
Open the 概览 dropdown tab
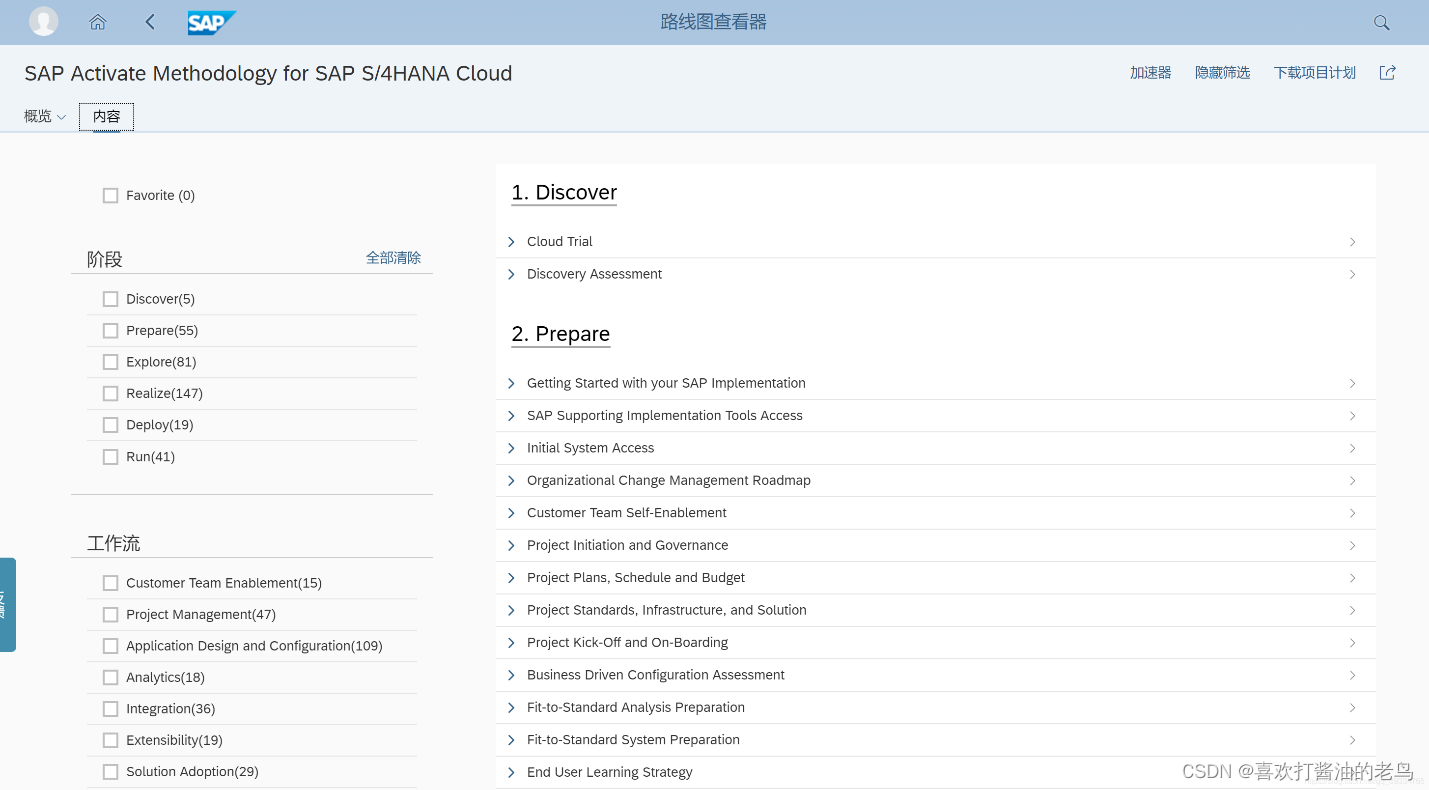pyautogui.click(x=45, y=116)
